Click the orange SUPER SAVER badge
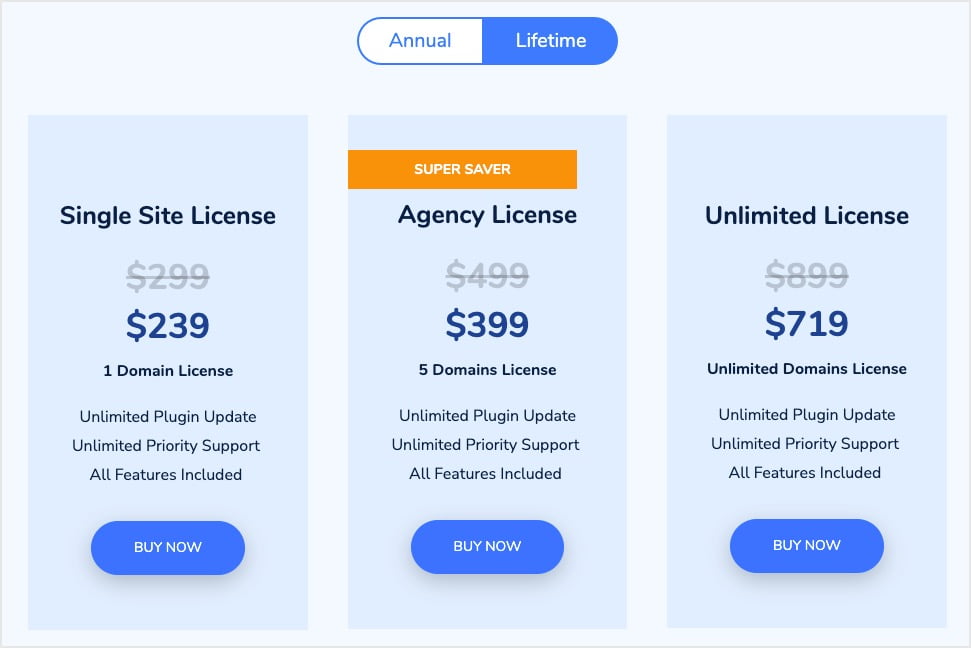 click(462, 169)
